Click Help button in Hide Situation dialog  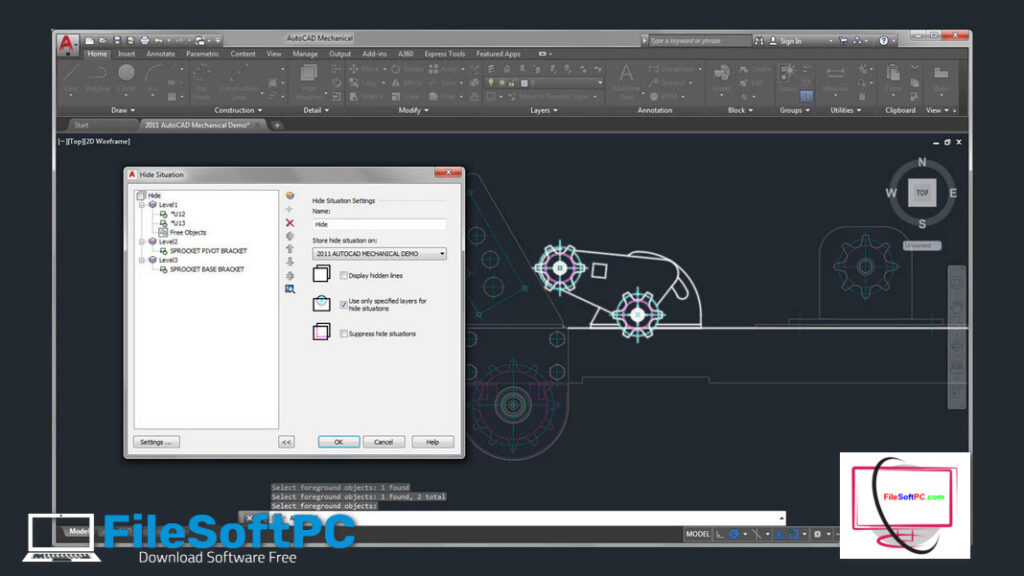click(432, 442)
